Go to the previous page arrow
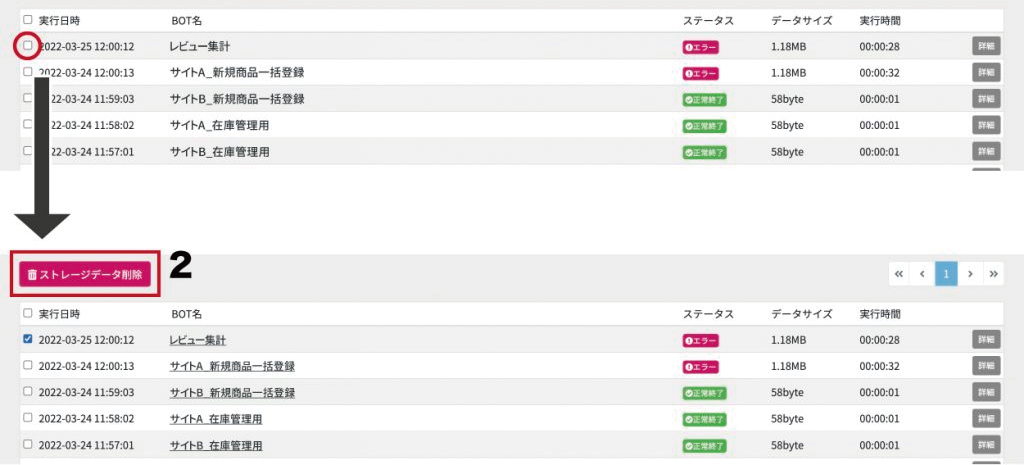1024x465 pixels. 922,274
